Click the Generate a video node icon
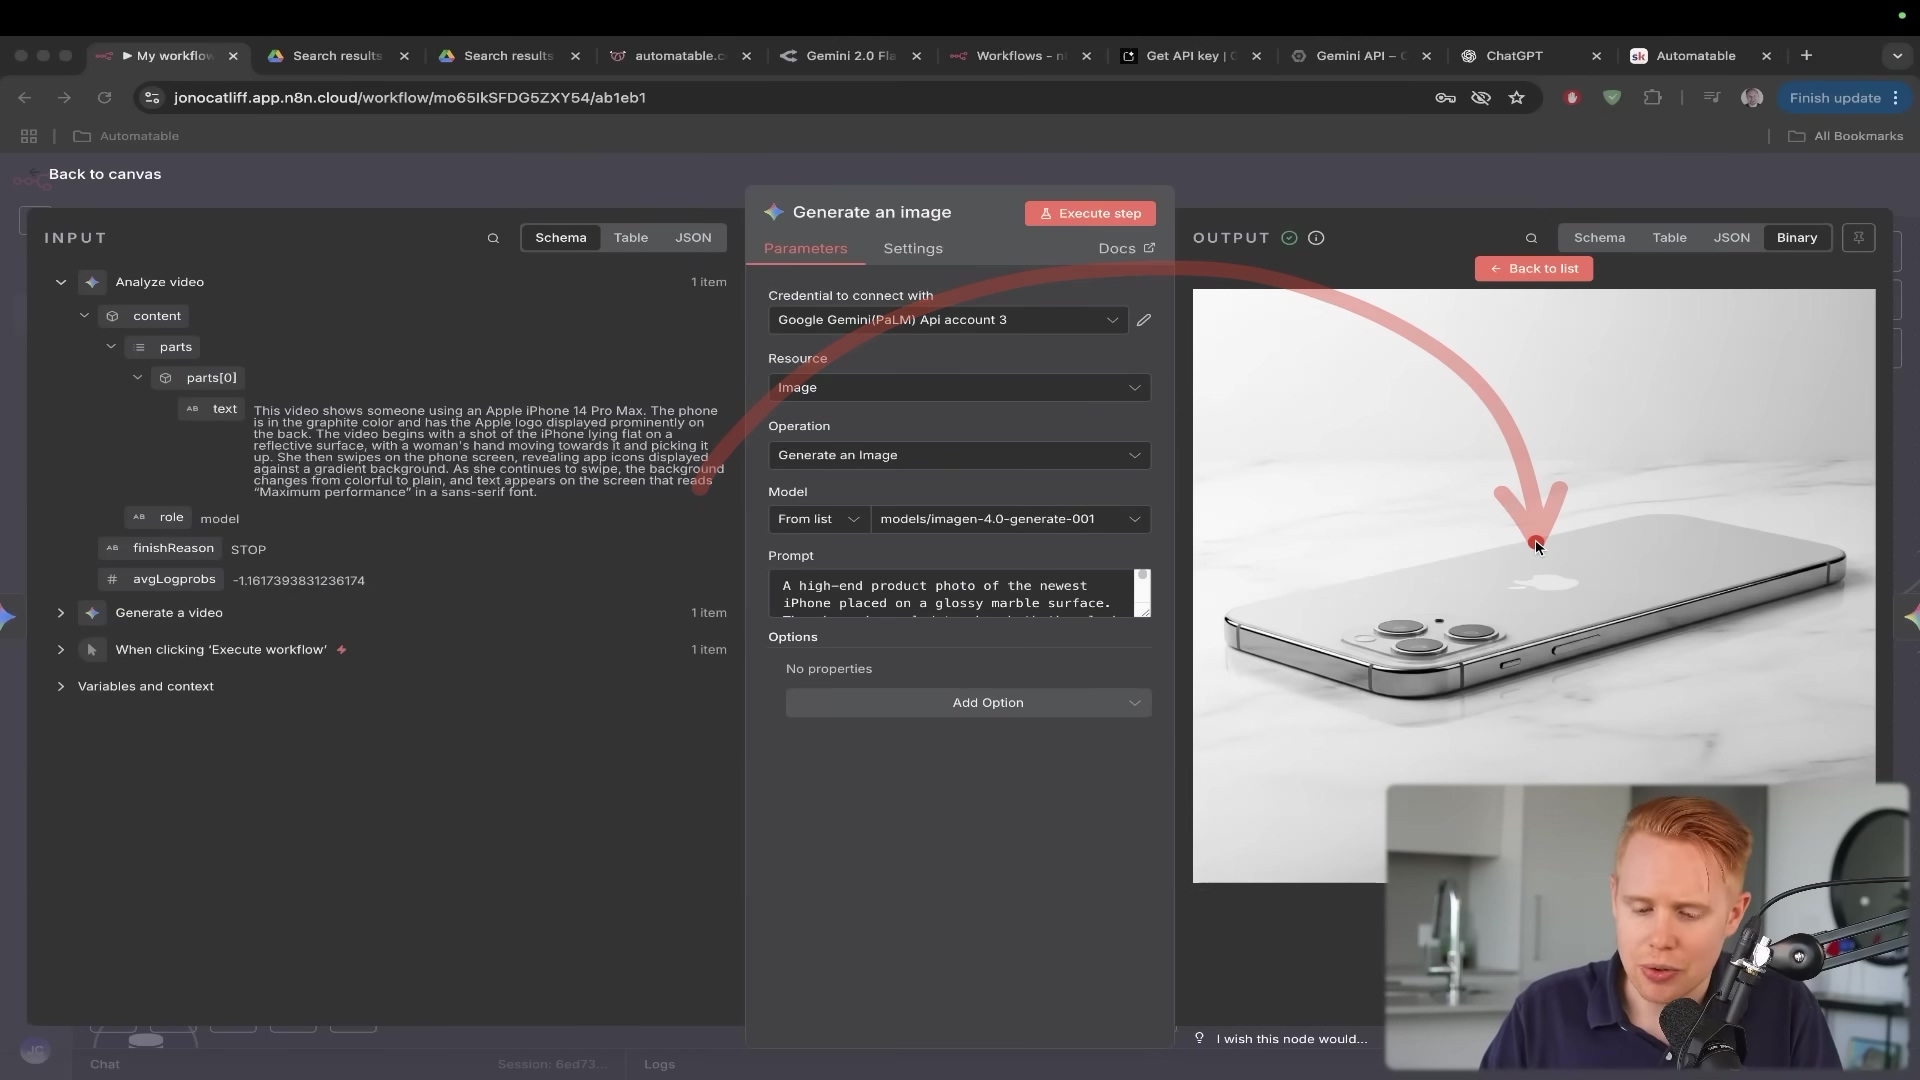This screenshot has height=1080, width=1920. coord(92,613)
